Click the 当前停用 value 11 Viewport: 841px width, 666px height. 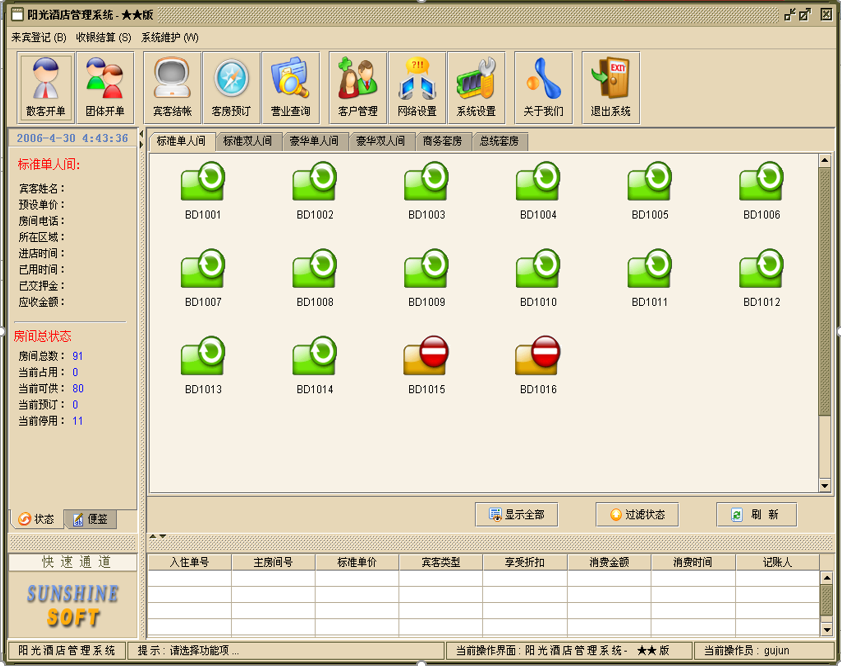(x=78, y=421)
